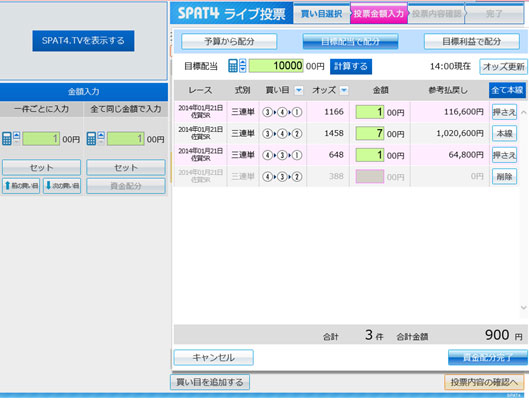Open the 買い目 column sort dropdown

coord(299,90)
